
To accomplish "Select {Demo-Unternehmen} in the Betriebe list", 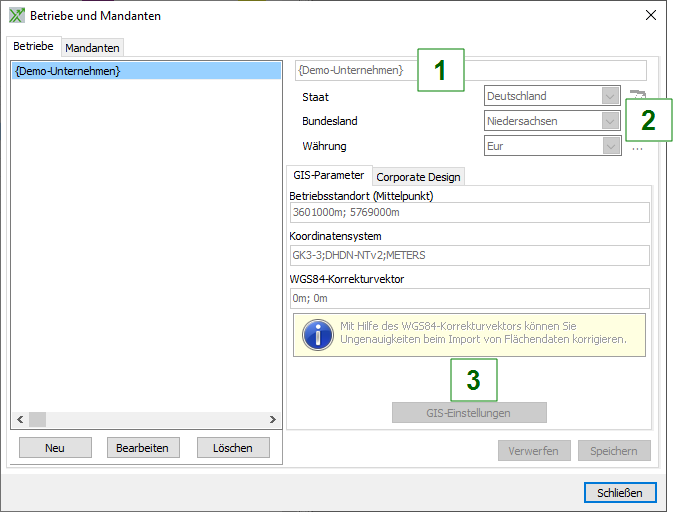I will click(x=68, y=71).
